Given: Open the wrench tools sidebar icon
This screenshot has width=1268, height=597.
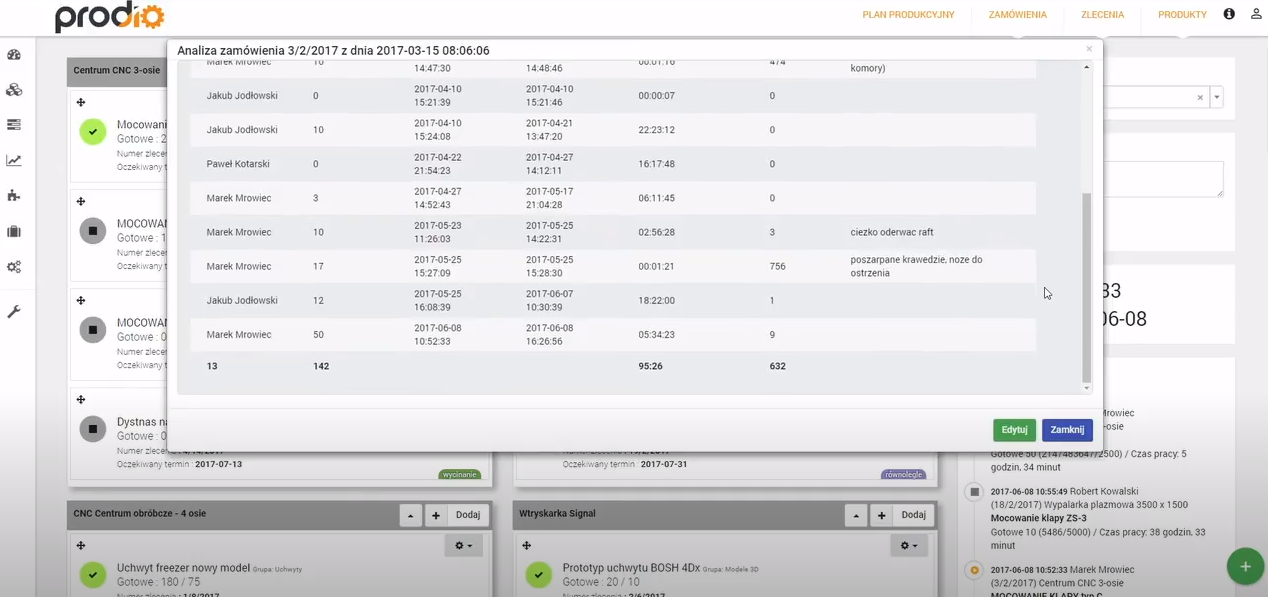Looking at the screenshot, I should [14, 312].
